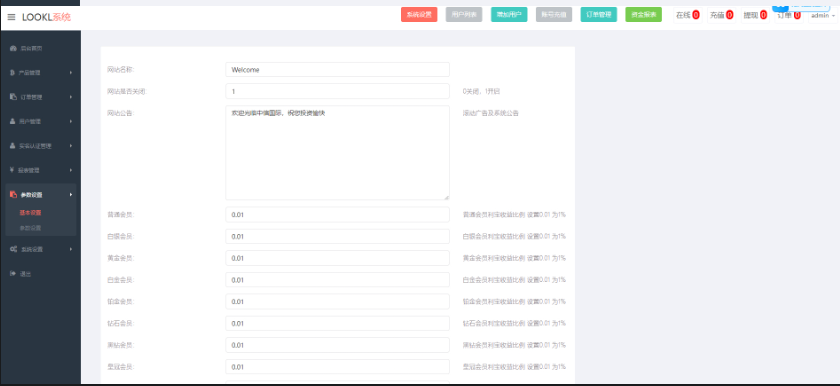Open the dashboard home icon in sidebar
The height and width of the screenshot is (386, 840).
13,48
